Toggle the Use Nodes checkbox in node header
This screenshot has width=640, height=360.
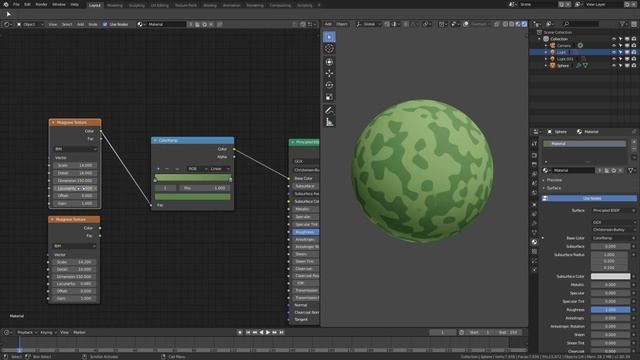[105, 24]
